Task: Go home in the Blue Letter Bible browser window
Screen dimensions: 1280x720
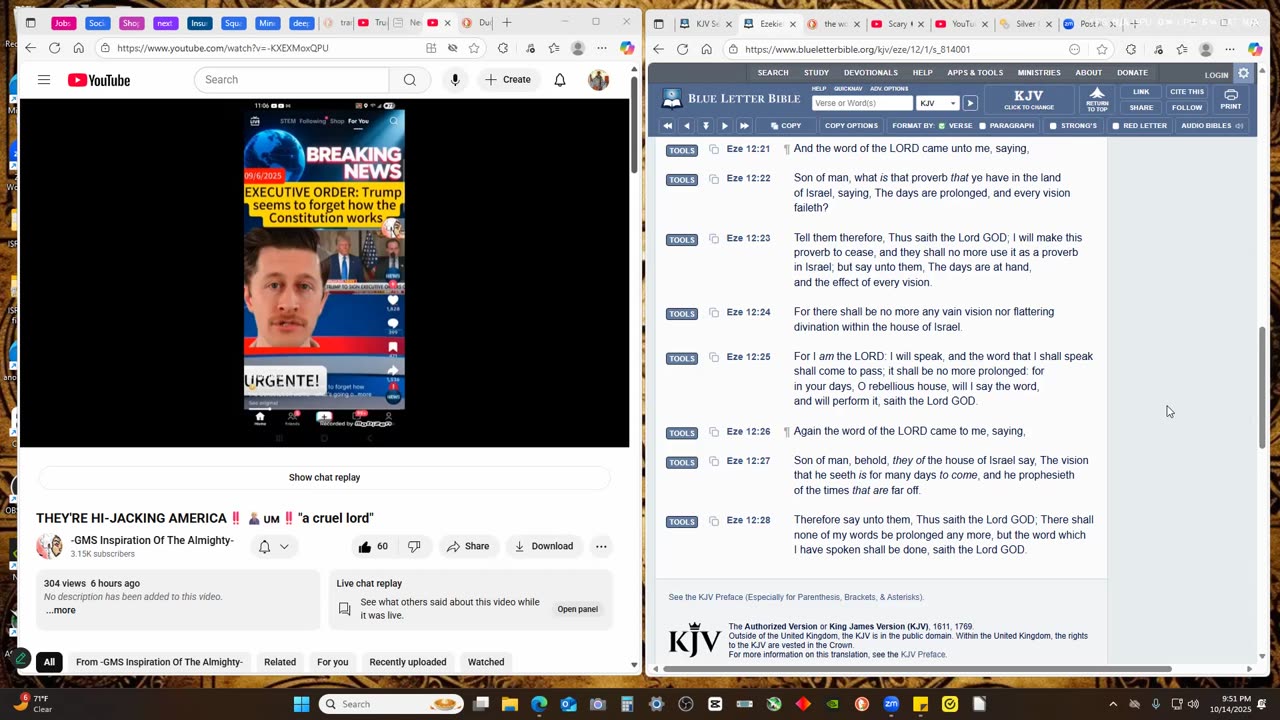Action: (706, 49)
